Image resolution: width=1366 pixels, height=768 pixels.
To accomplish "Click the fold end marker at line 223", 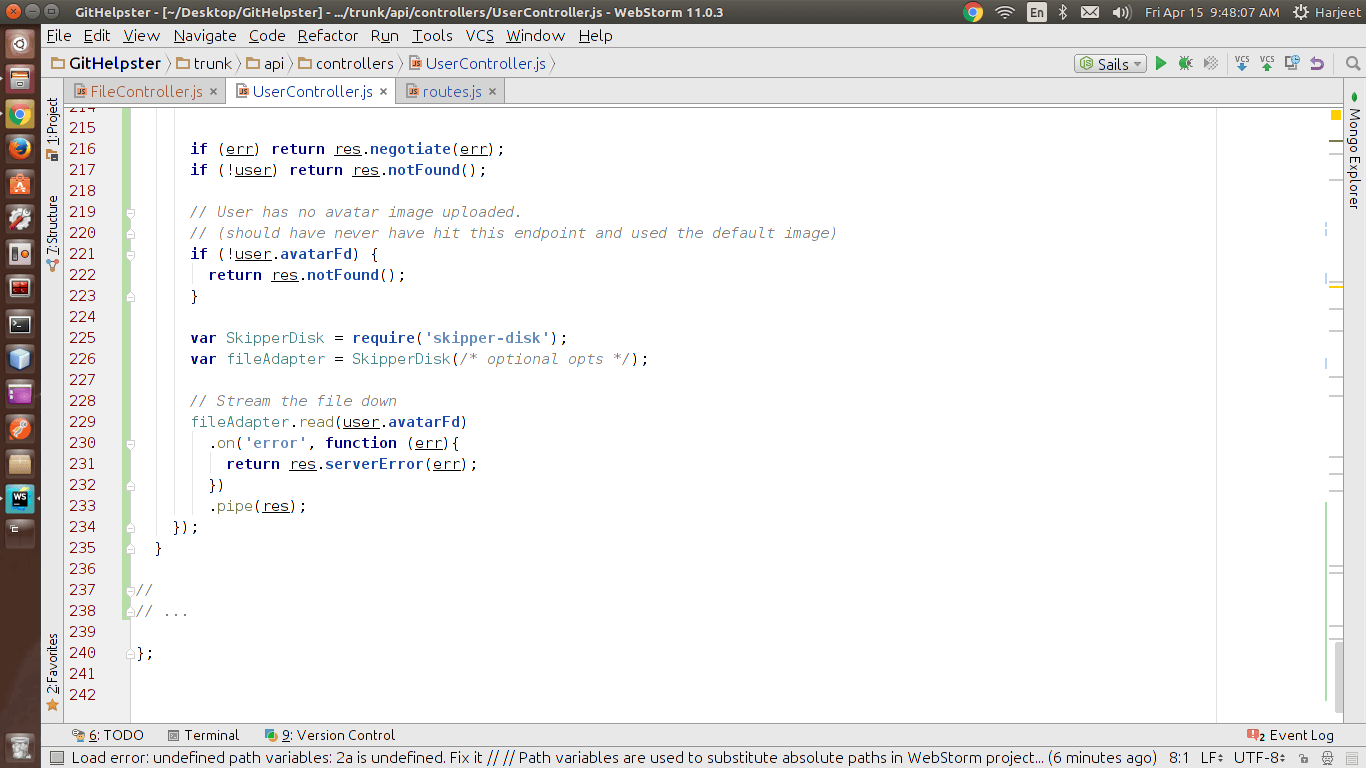I will (x=131, y=296).
